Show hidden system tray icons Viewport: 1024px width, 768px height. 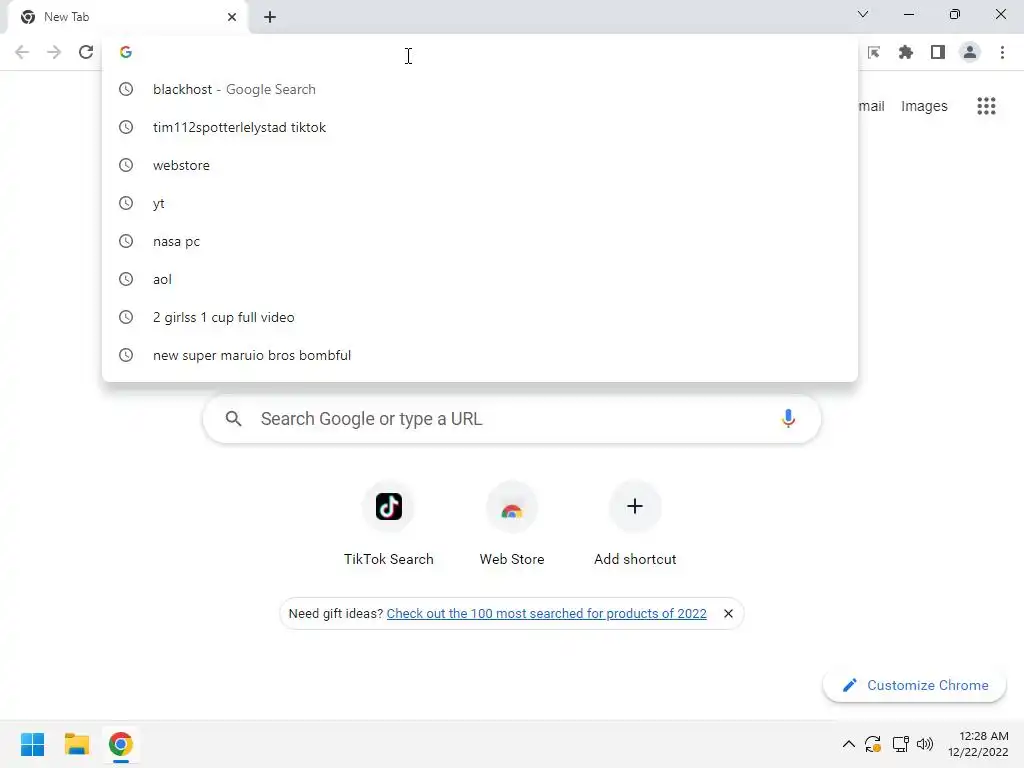coord(848,744)
